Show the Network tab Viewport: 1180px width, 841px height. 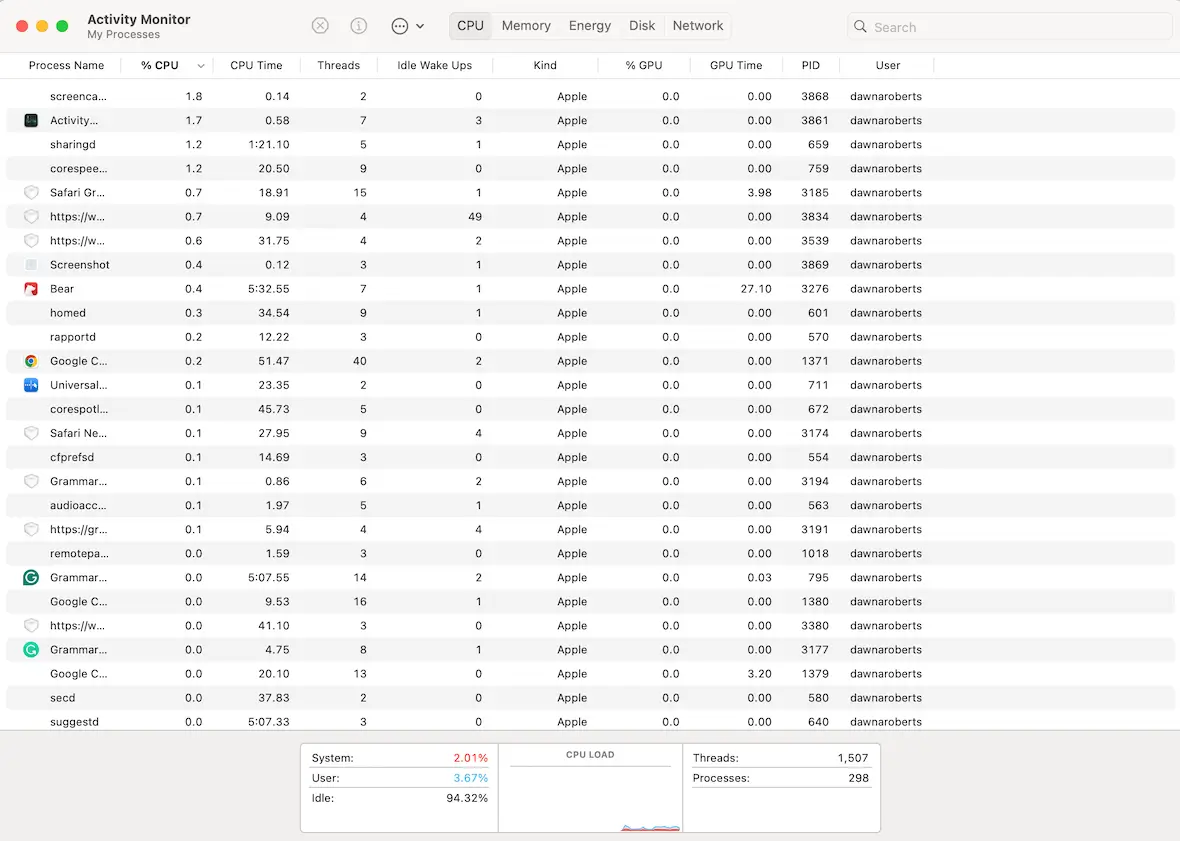pyautogui.click(x=698, y=26)
